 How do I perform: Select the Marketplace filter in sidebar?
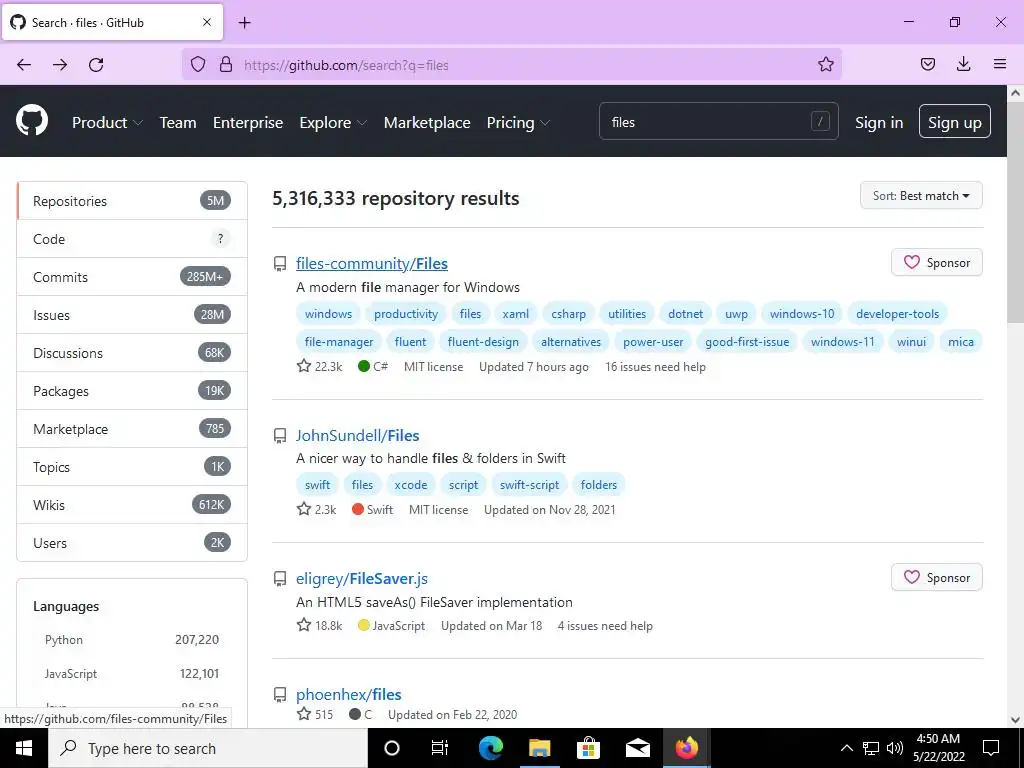(132, 428)
